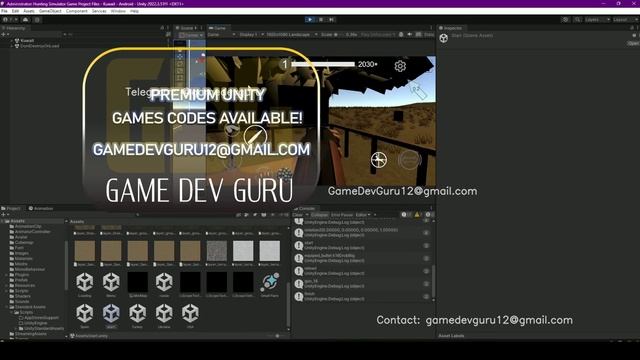Screen dimensions: 640x360
Task: Expand the Plugins folder
Action: (7, 275)
